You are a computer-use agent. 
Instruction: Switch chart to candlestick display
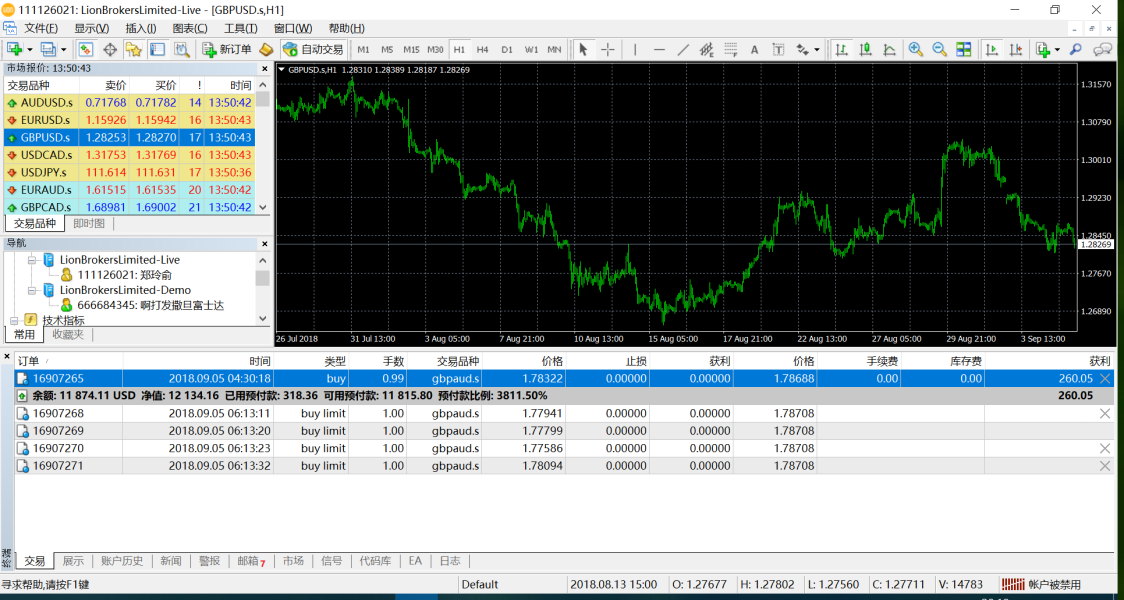tap(864, 49)
